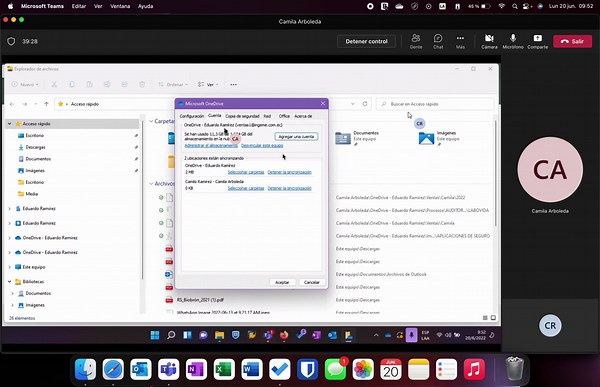Click Cancelar in the OneDrive dialog
This screenshot has height=387, width=600.
point(311,282)
